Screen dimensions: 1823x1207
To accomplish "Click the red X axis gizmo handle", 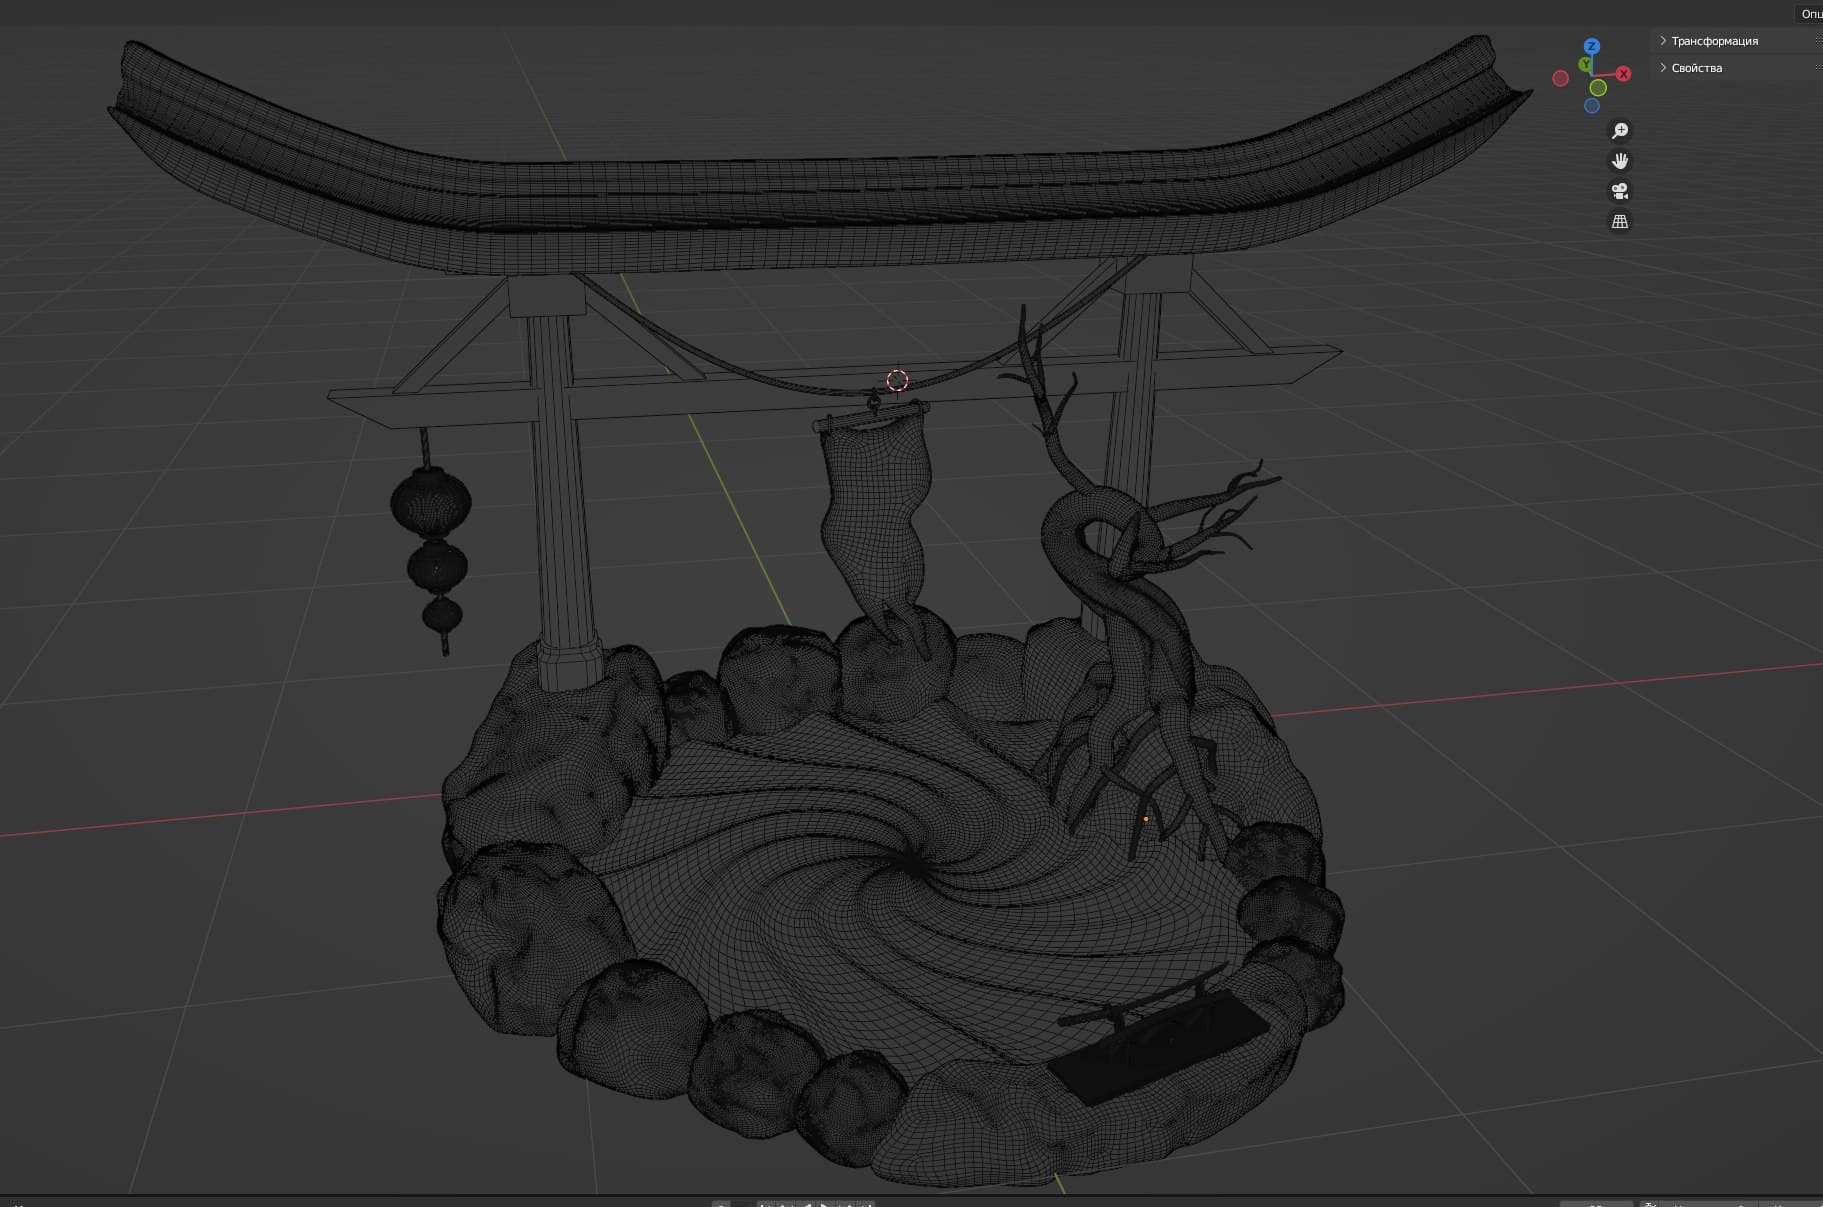I will [x=1623, y=74].
